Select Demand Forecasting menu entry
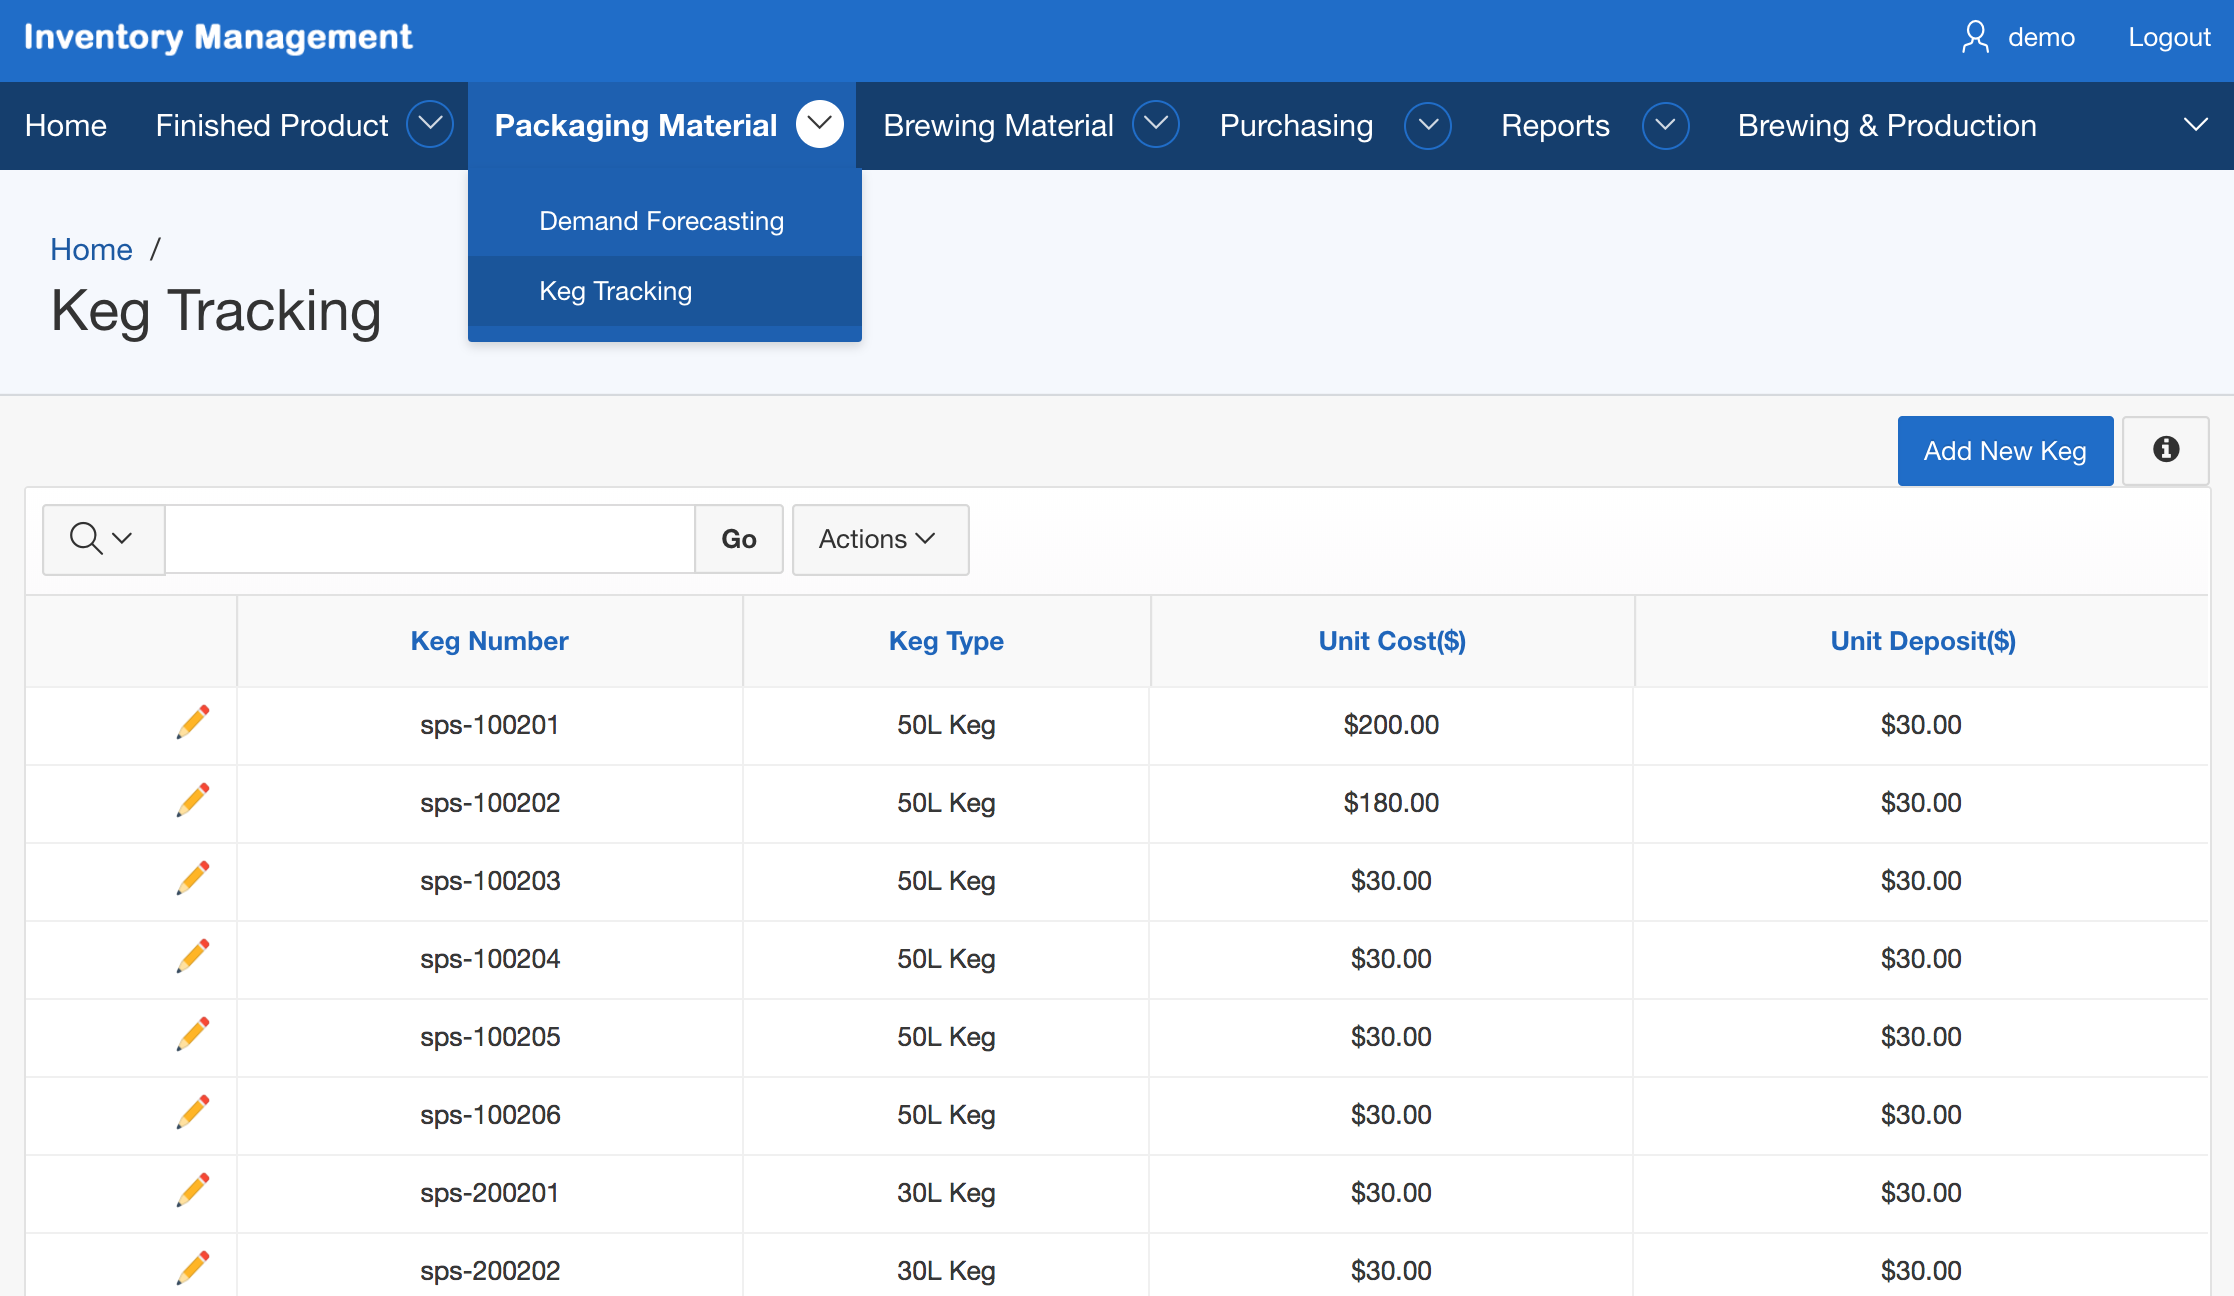The width and height of the screenshot is (2234, 1296). (661, 221)
